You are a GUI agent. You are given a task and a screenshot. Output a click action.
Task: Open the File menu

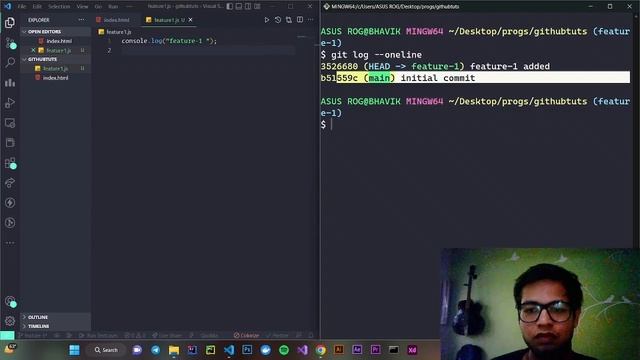[22, 7]
